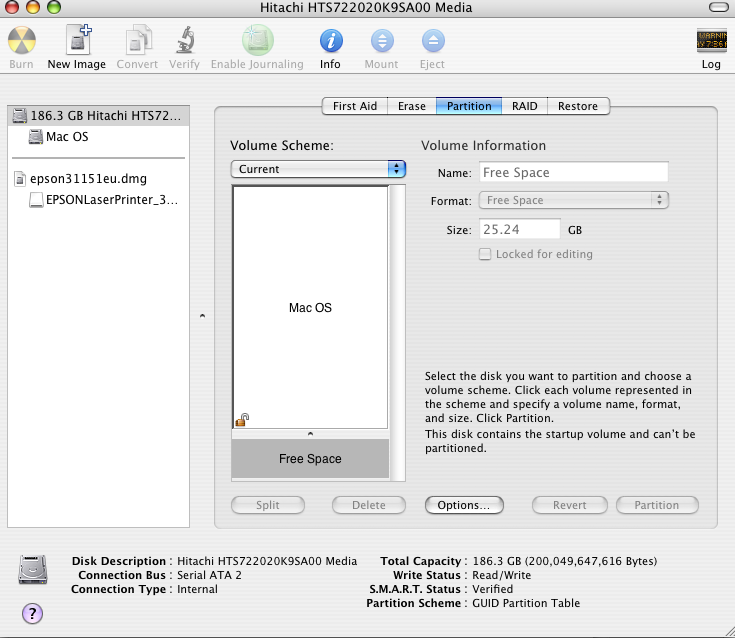Screen dimensions: 735x638
Task: Click the Split button
Action: [268, 505]
